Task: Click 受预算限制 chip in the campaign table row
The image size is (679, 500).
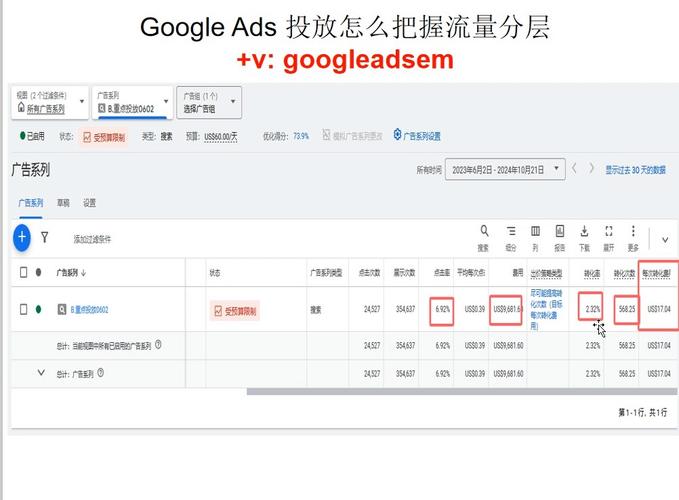Action: tap(235, 311)
